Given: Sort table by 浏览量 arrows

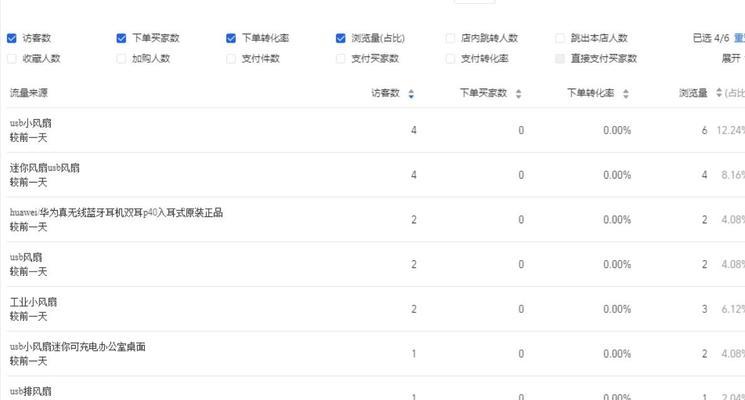Looking at the screenshot, I should pyautogui.click(x=719, y=93).
